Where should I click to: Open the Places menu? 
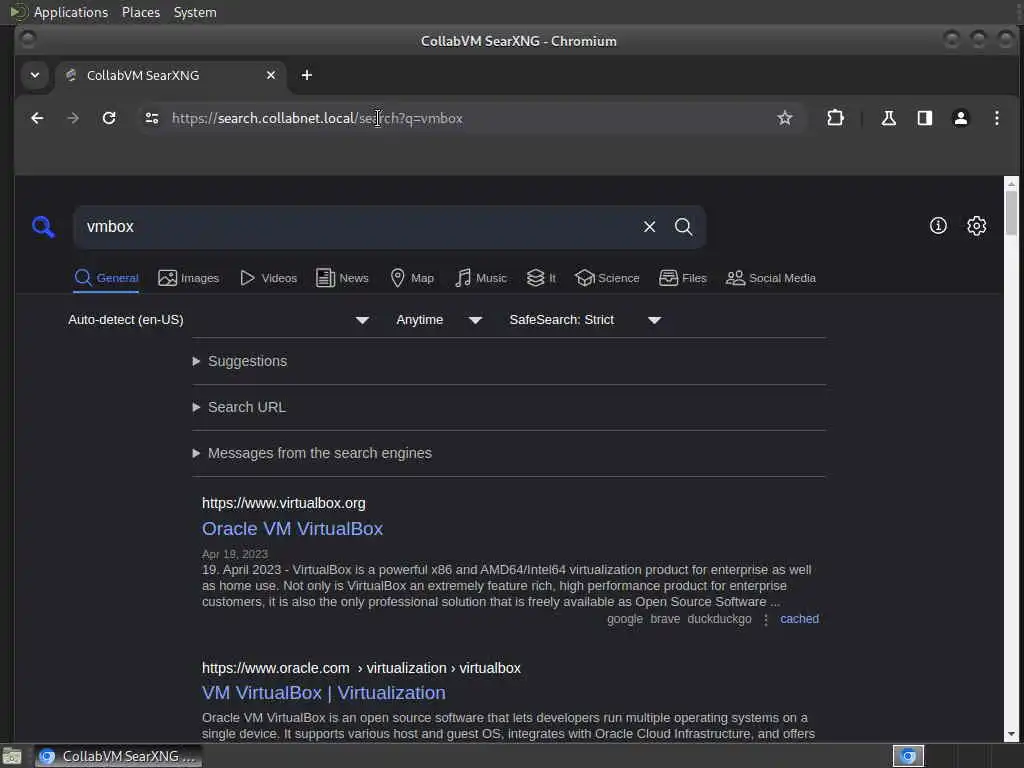click(x=140, y=12)
